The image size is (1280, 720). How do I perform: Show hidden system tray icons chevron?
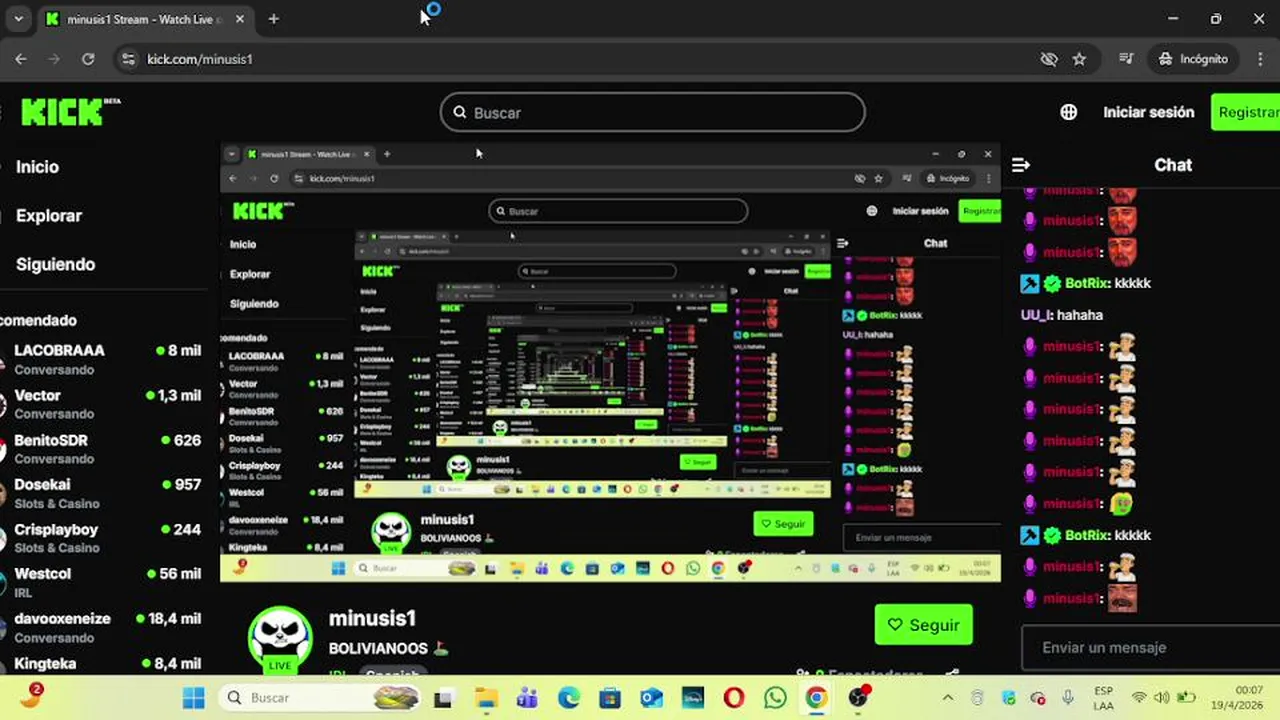948,698
